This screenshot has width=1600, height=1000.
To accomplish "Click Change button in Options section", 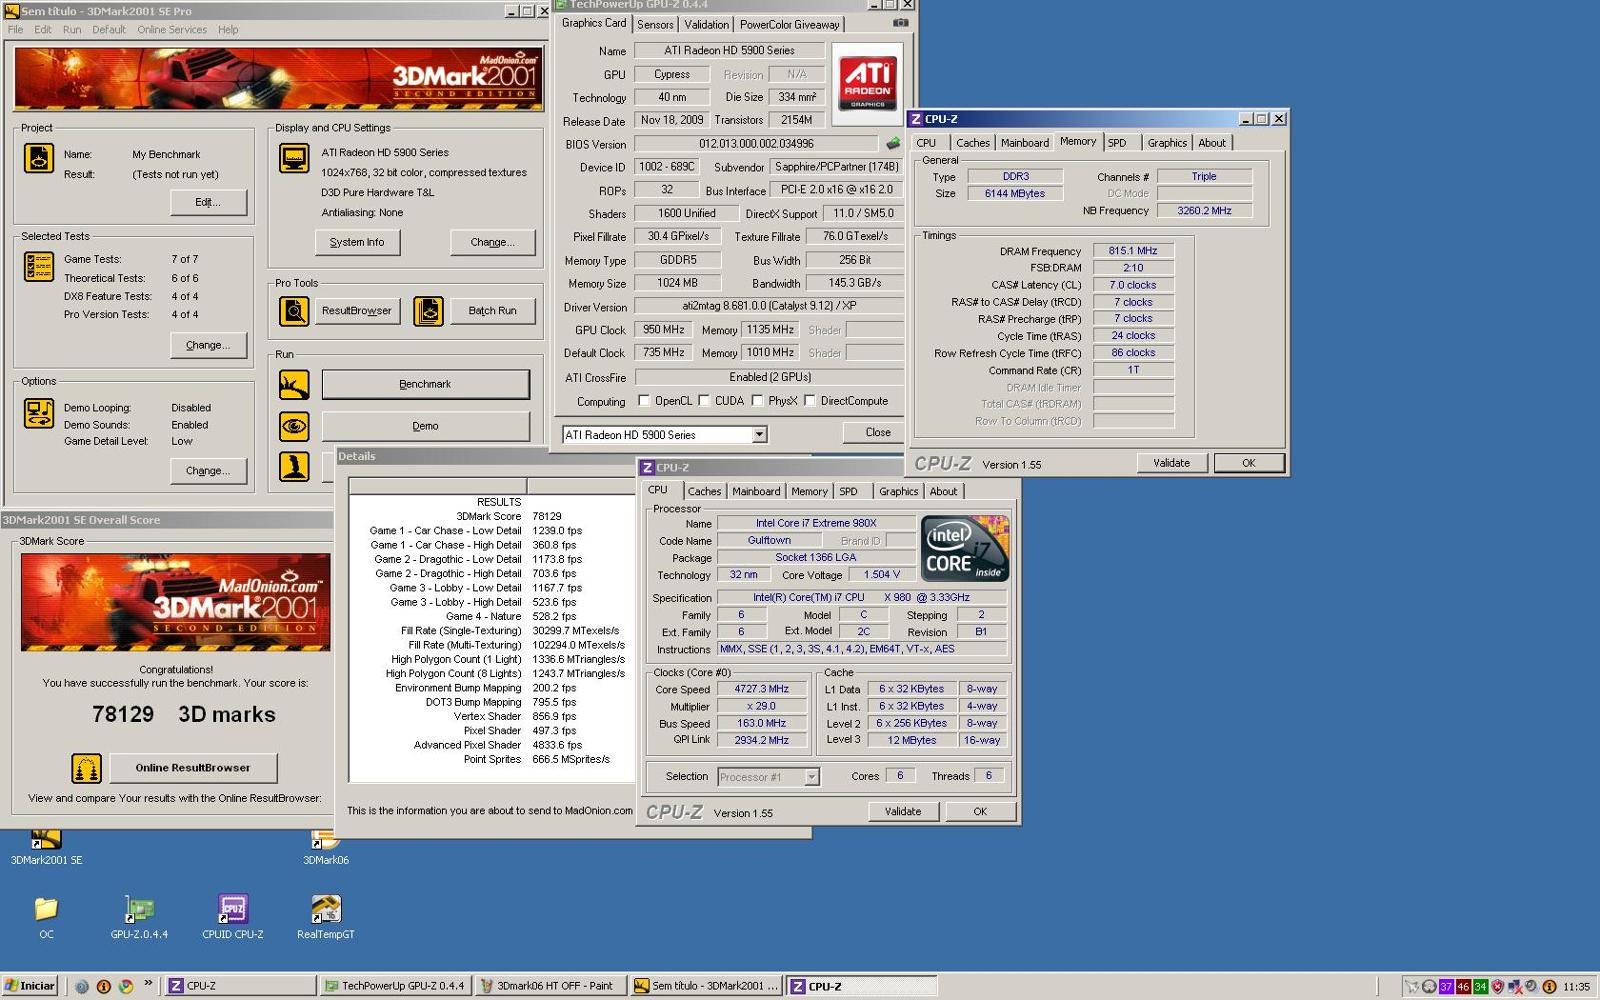I will 208,471.
